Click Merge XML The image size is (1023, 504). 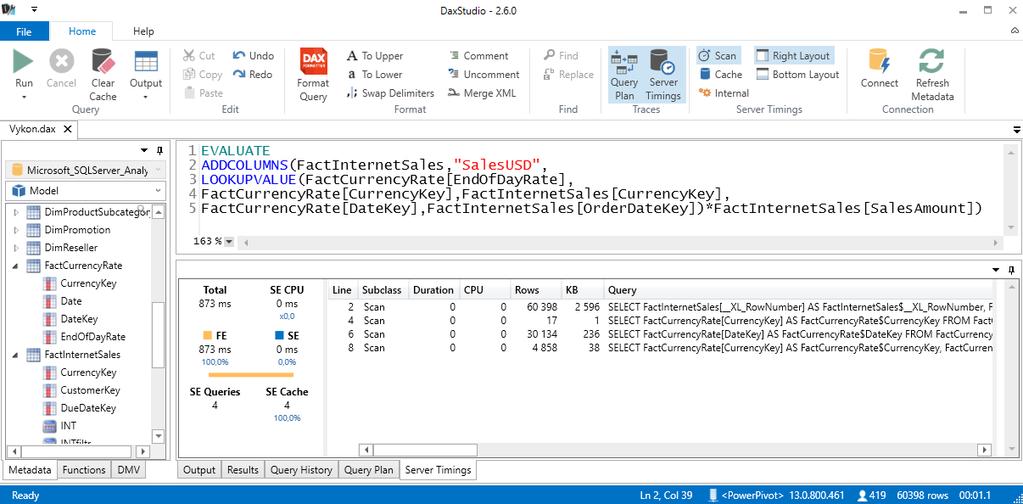pyautogui.click(x=482, y=93)
